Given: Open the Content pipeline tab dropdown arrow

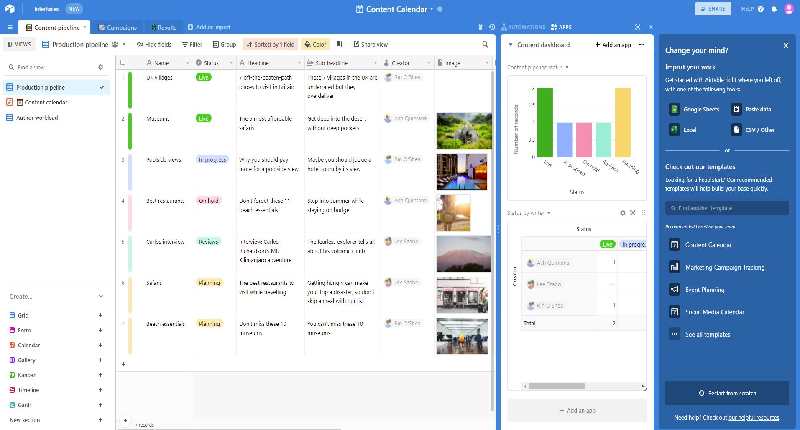Looking at the screenshot, I should (85, 27).
